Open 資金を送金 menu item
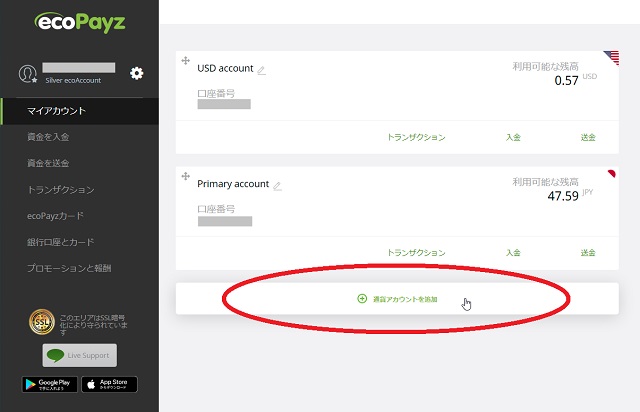The image size is (640, 412). [48, 163]
